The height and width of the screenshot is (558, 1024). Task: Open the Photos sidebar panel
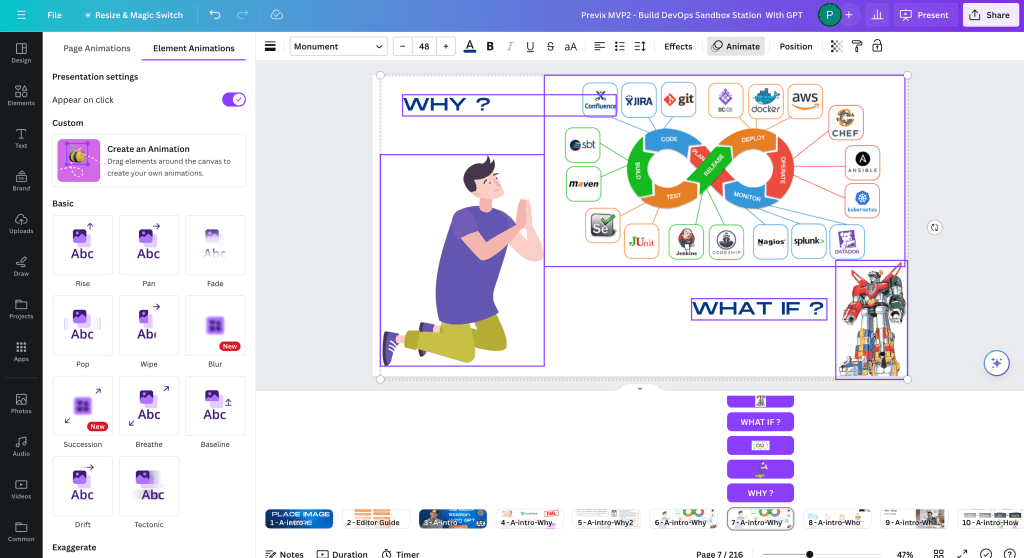pos(21,404)
